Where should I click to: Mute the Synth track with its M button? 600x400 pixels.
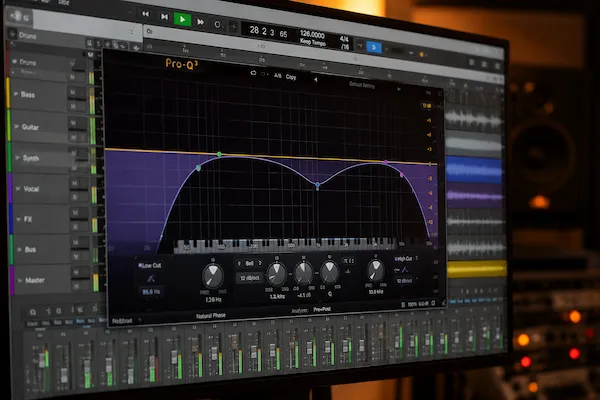[73, 153]
